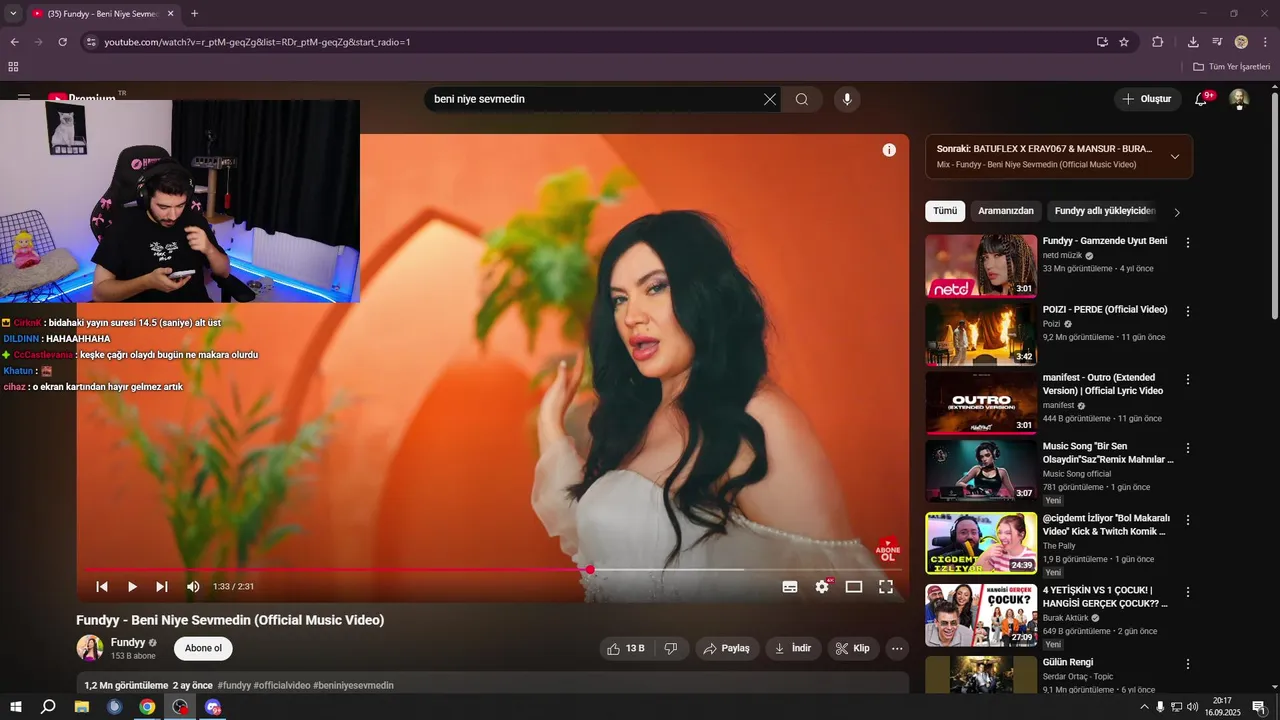The width and height of the screenshot is (1280, 720).
Task: Mute the video volume speaker icon
Action: (193, 587)
